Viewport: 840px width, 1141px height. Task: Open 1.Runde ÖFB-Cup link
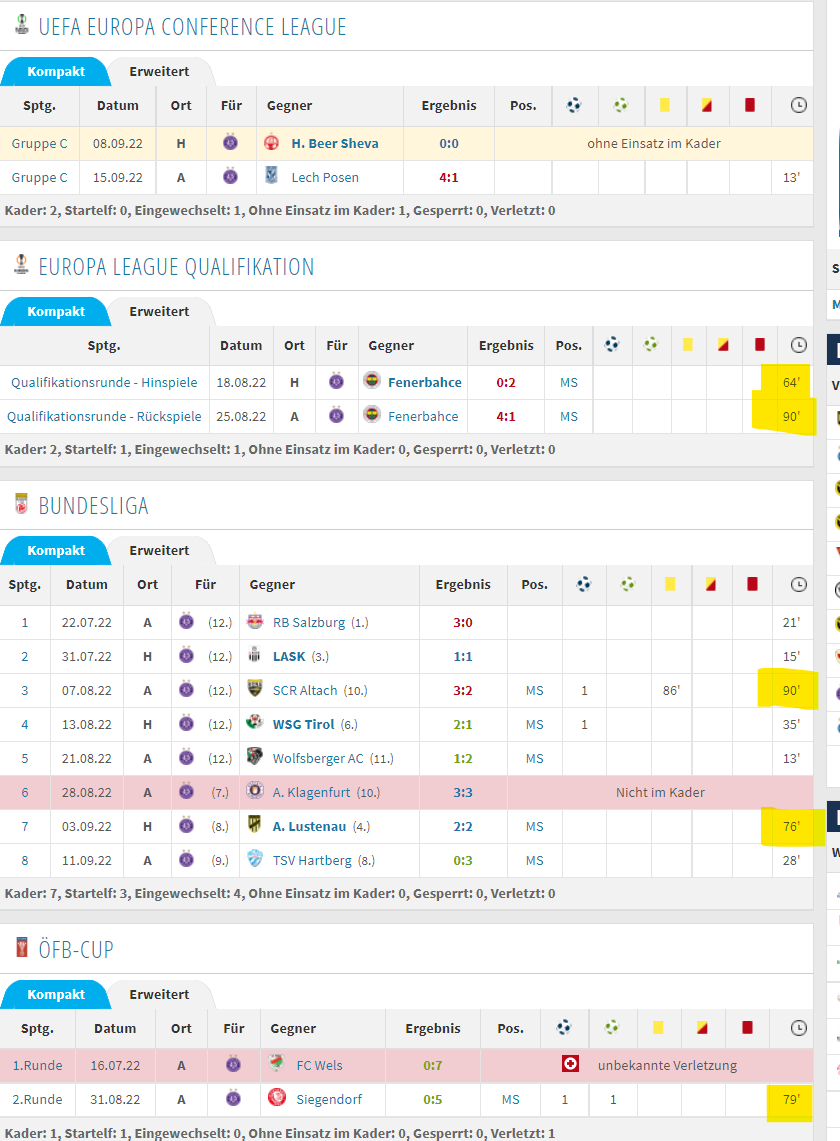[x=37, y=1066]
